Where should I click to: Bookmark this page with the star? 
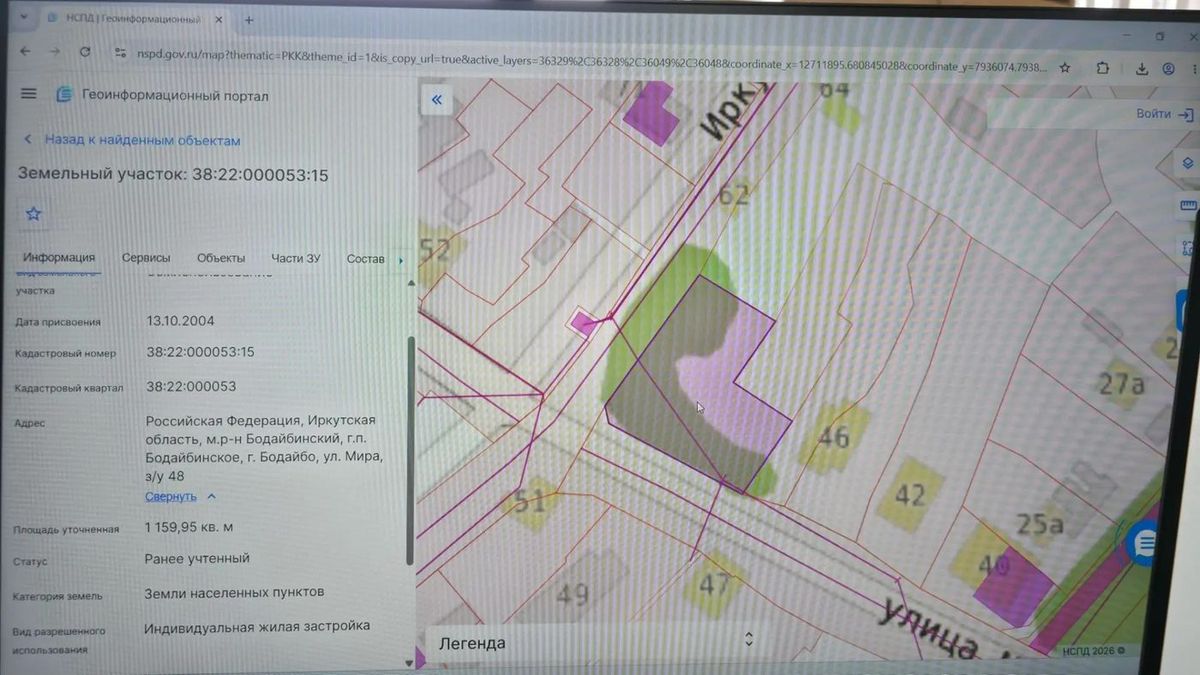point(1065,68)
